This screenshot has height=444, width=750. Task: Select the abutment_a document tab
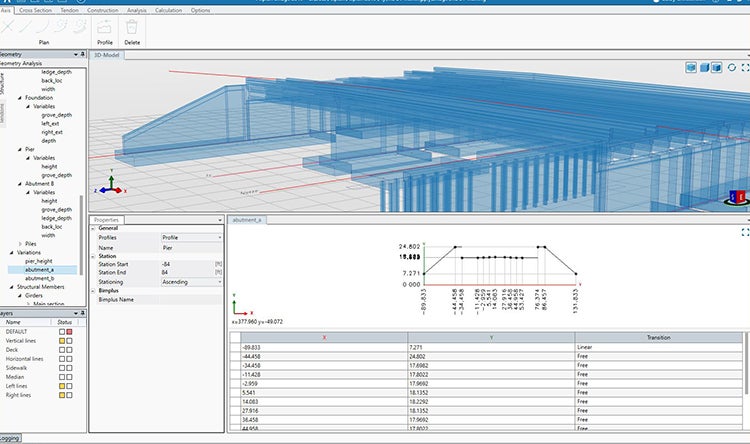tap(247, 220)
